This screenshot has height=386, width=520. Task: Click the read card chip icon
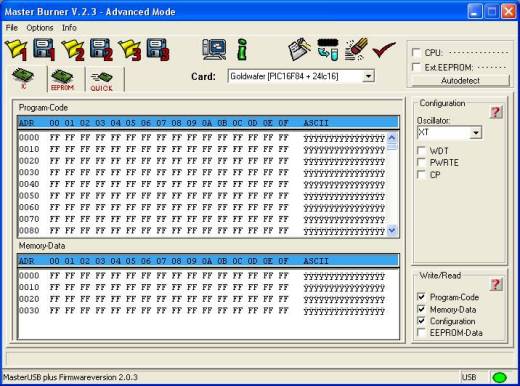[328, 50]
